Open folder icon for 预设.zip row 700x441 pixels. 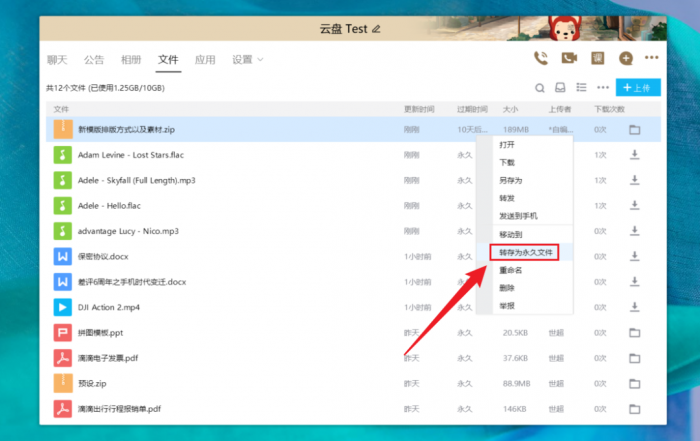tap(634, 383)
